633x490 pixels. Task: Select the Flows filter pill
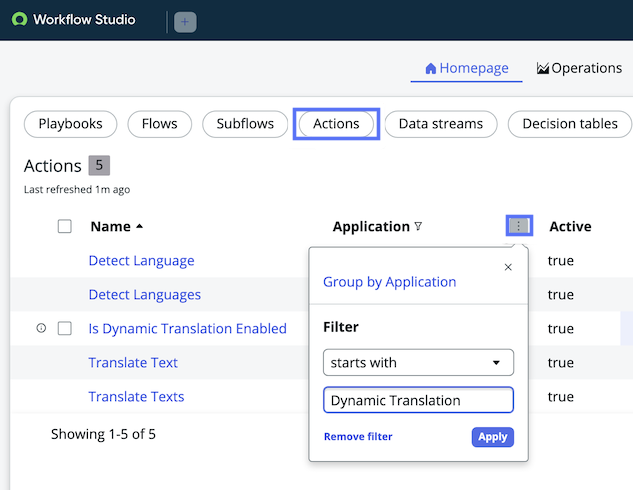159,124
